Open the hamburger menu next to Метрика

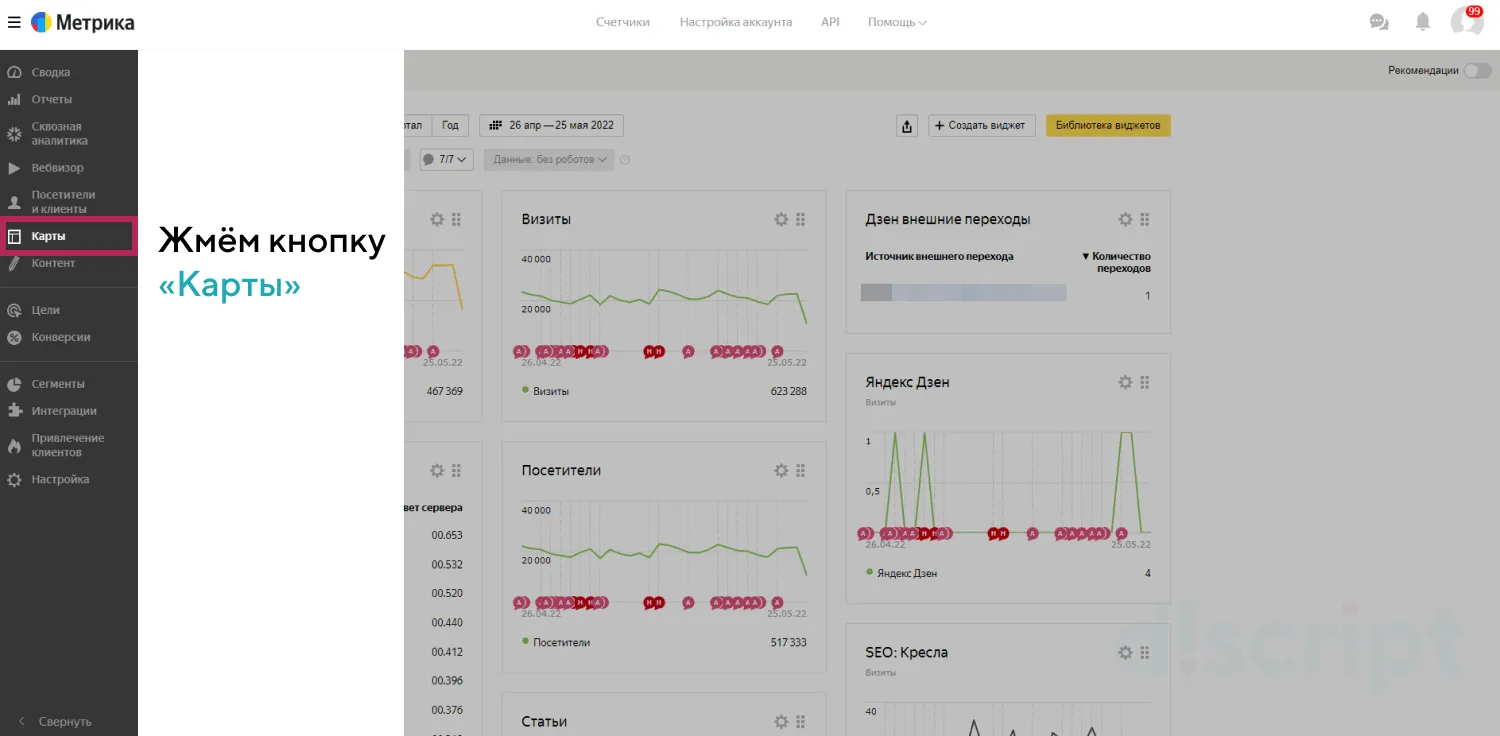point(14,22)
